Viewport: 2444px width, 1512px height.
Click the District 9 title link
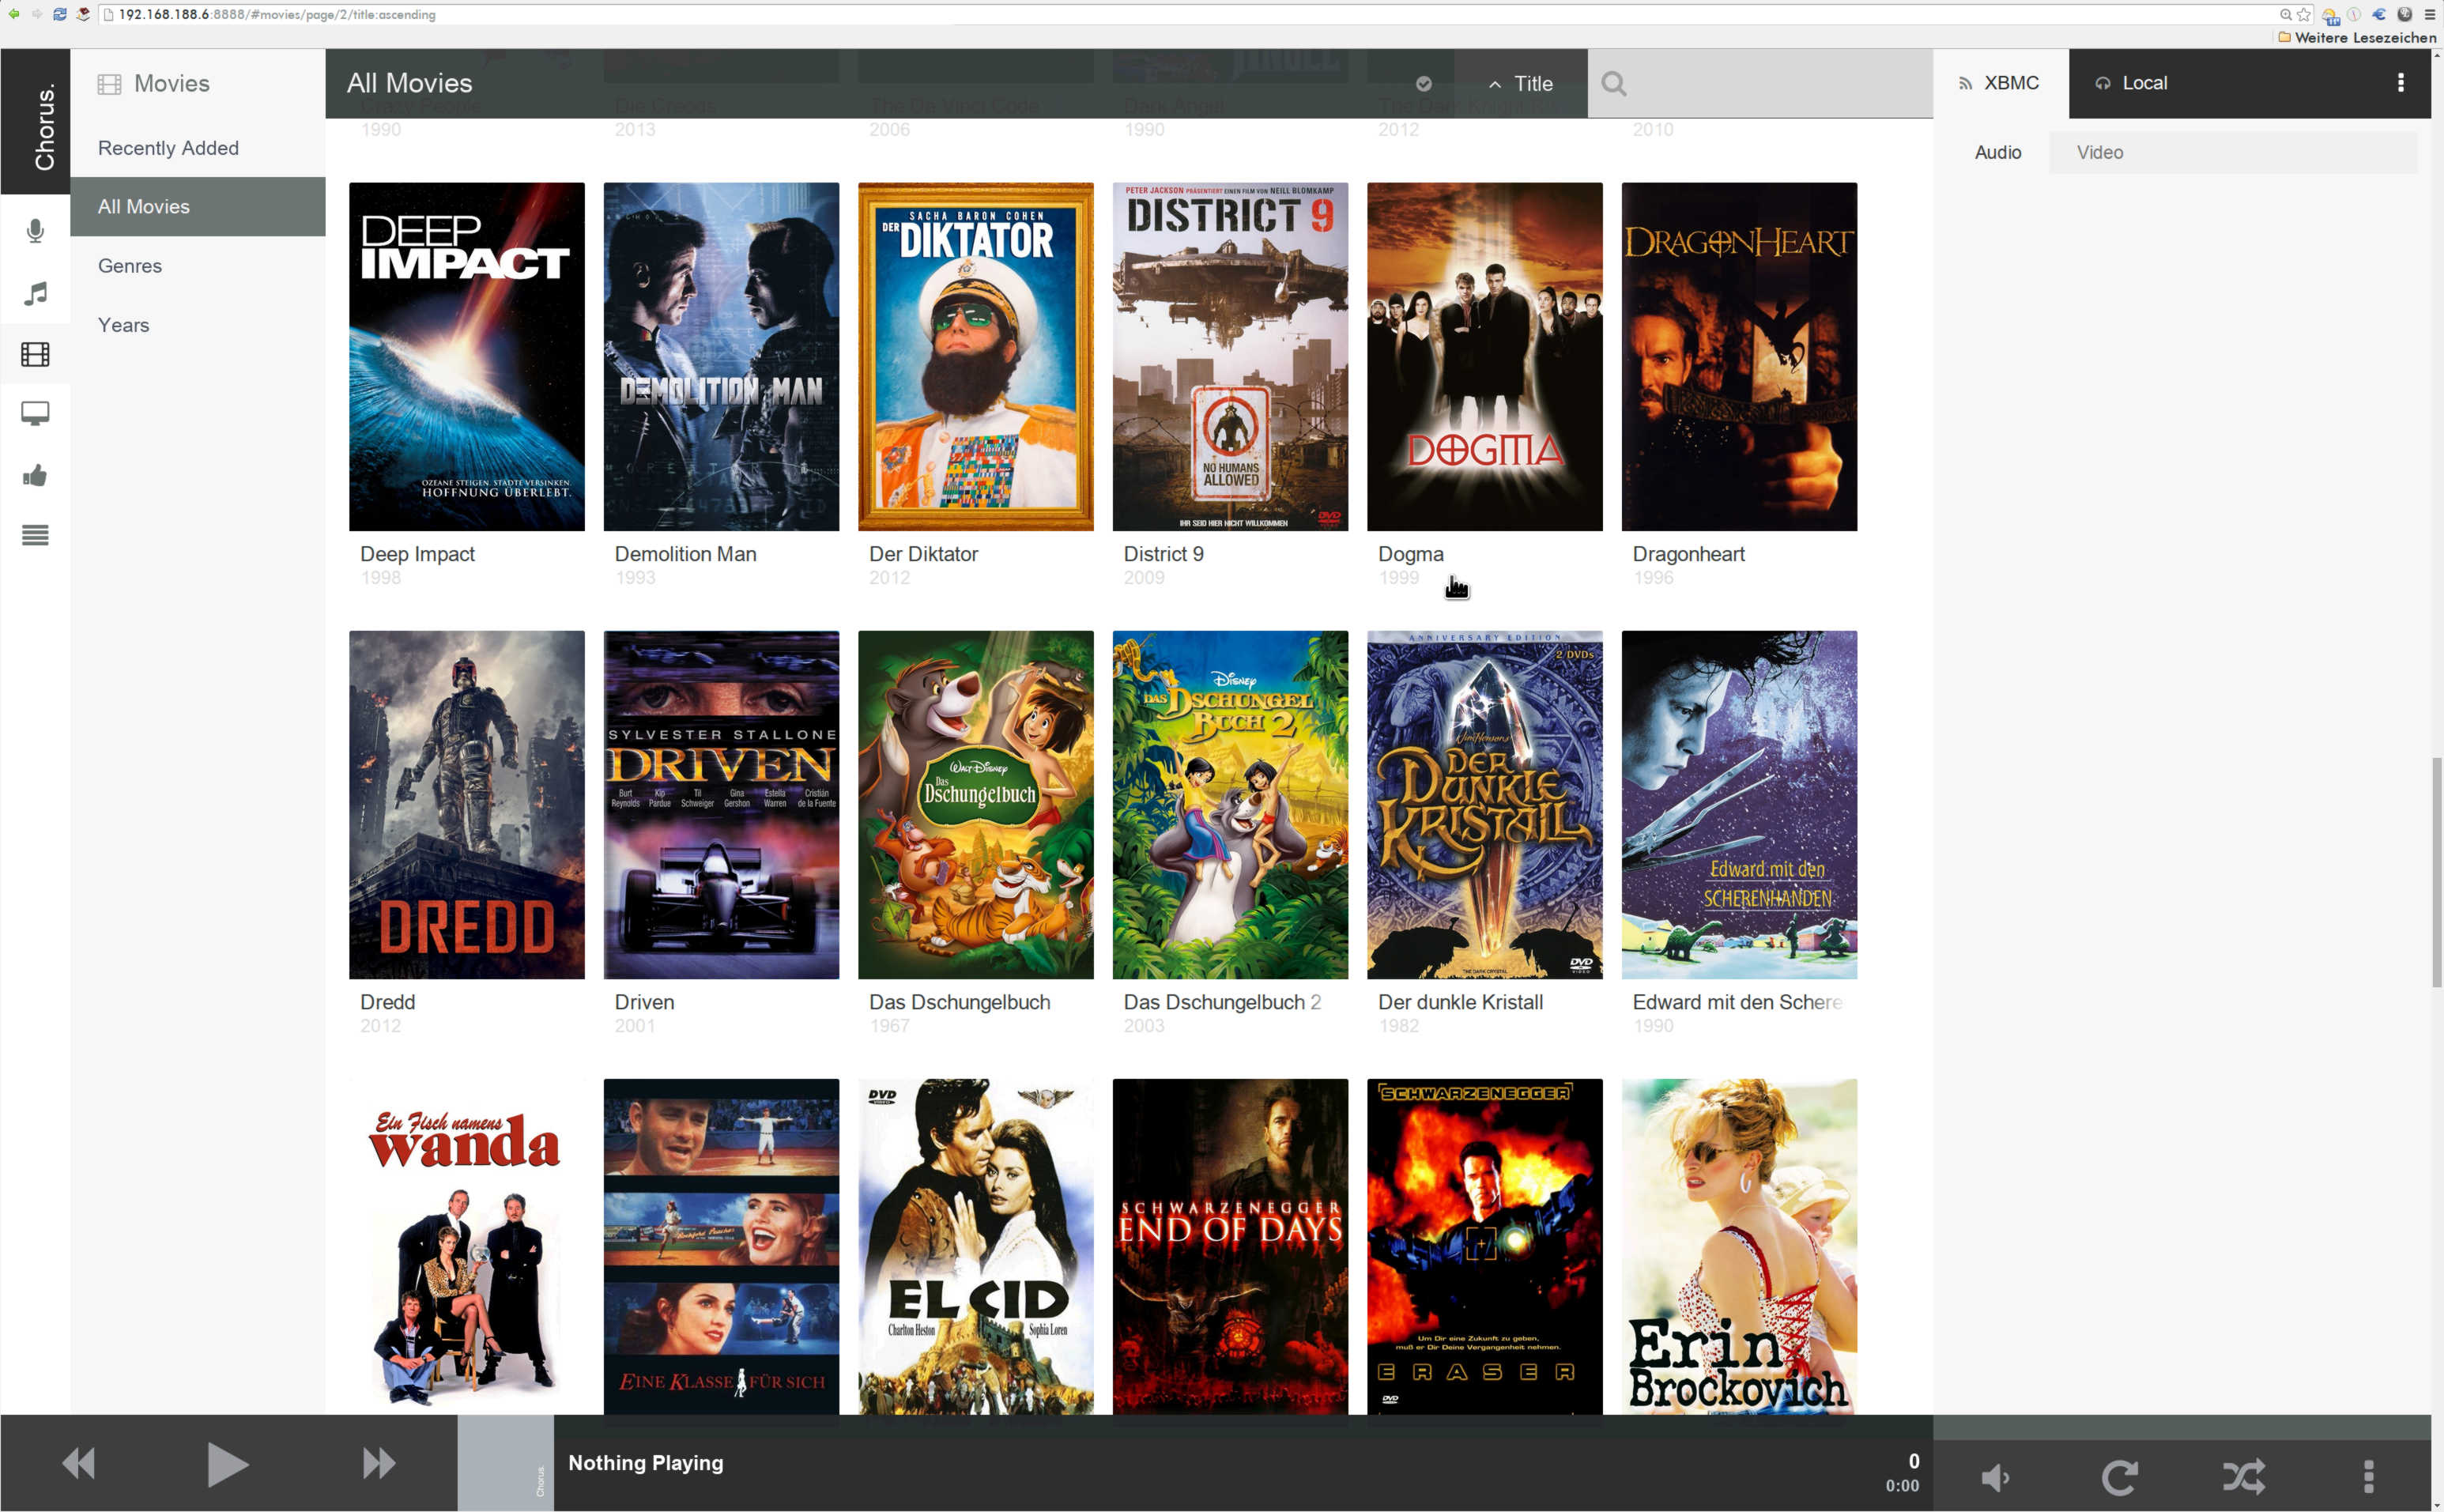click(1163, 554)
